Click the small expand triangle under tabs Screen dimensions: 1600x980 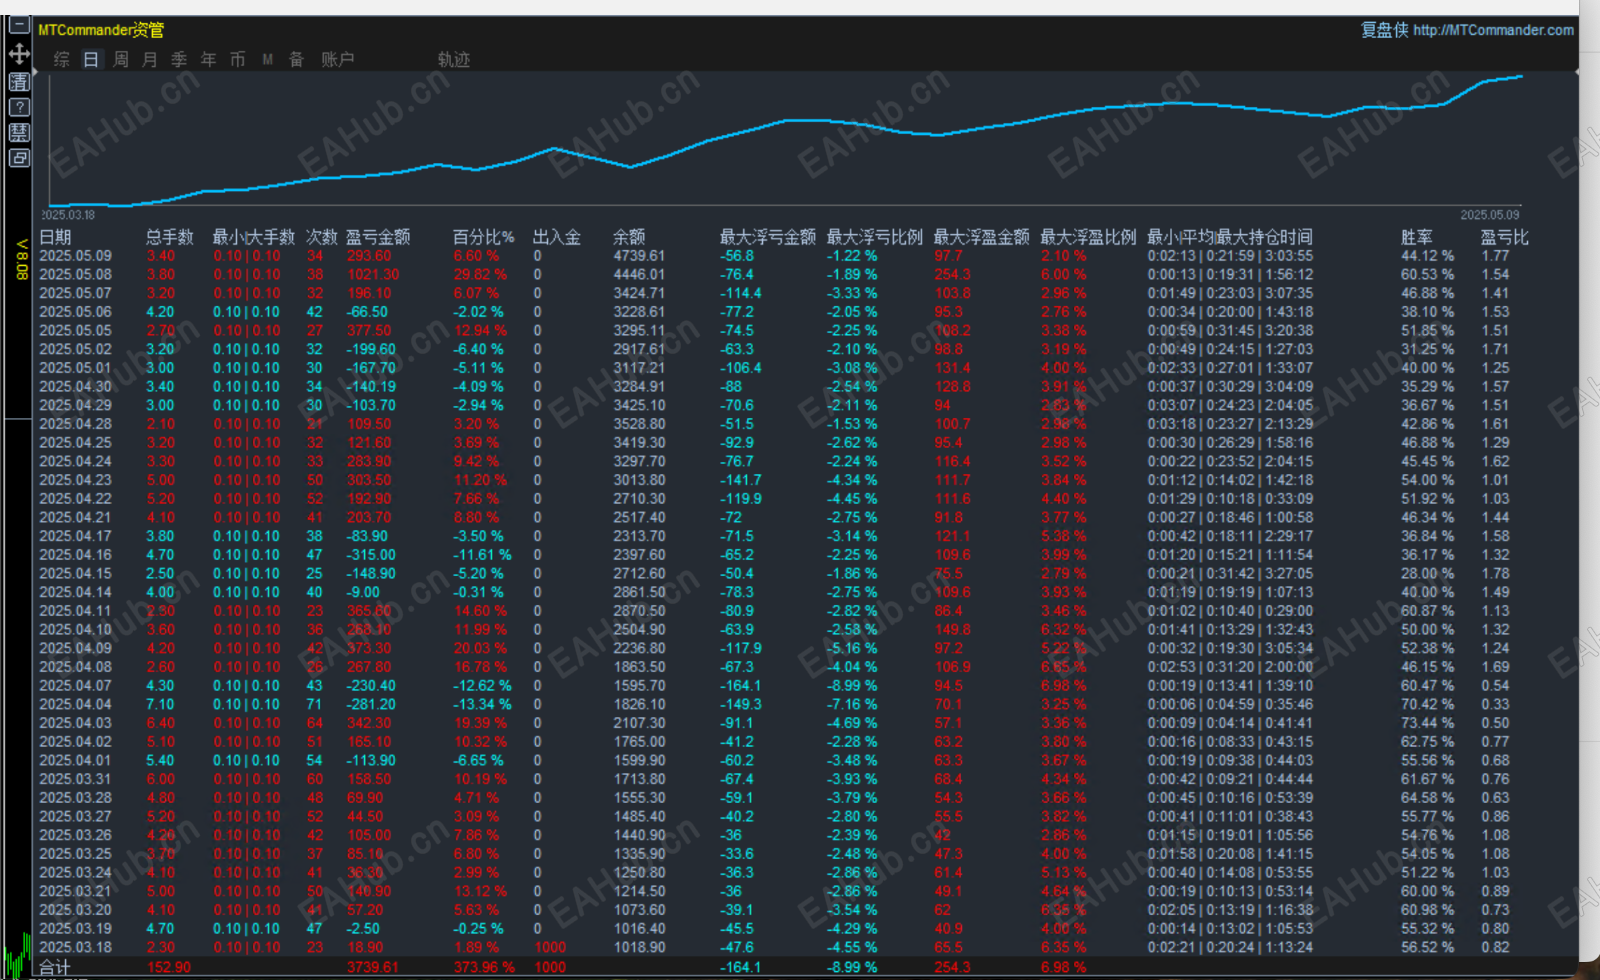tap(35, 73)
